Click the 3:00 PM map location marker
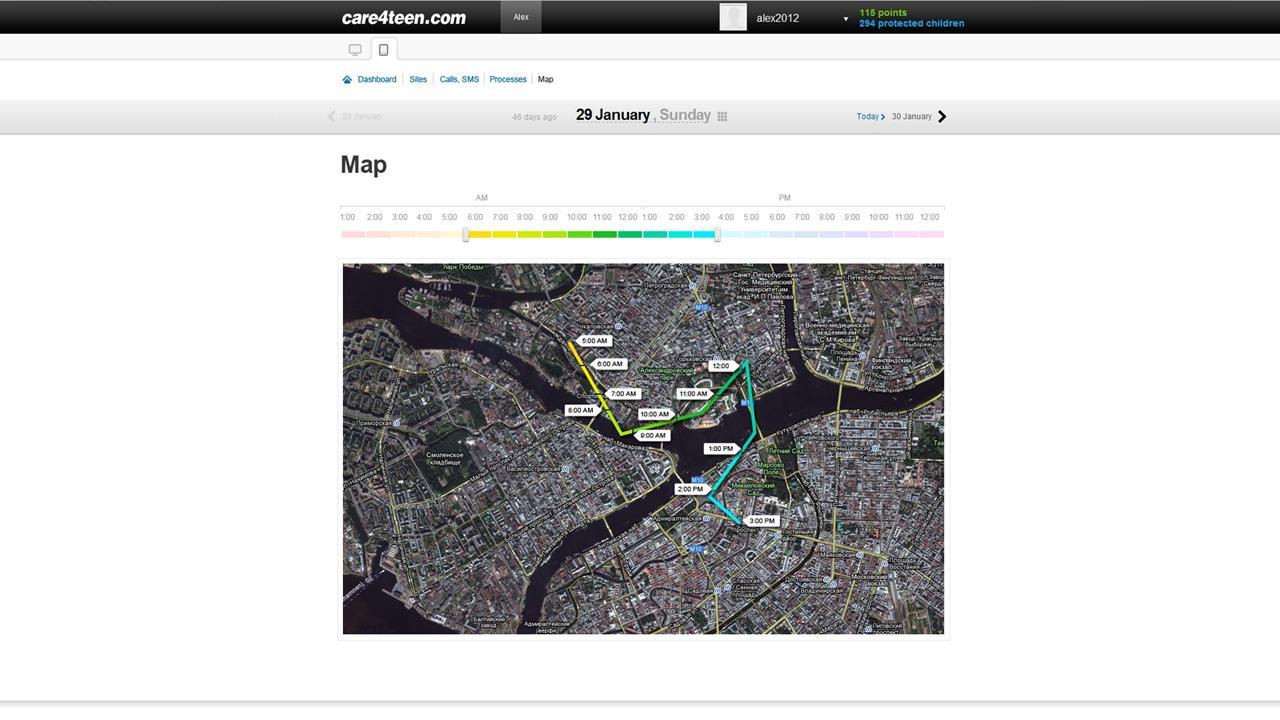 click(x=762, y=521)
